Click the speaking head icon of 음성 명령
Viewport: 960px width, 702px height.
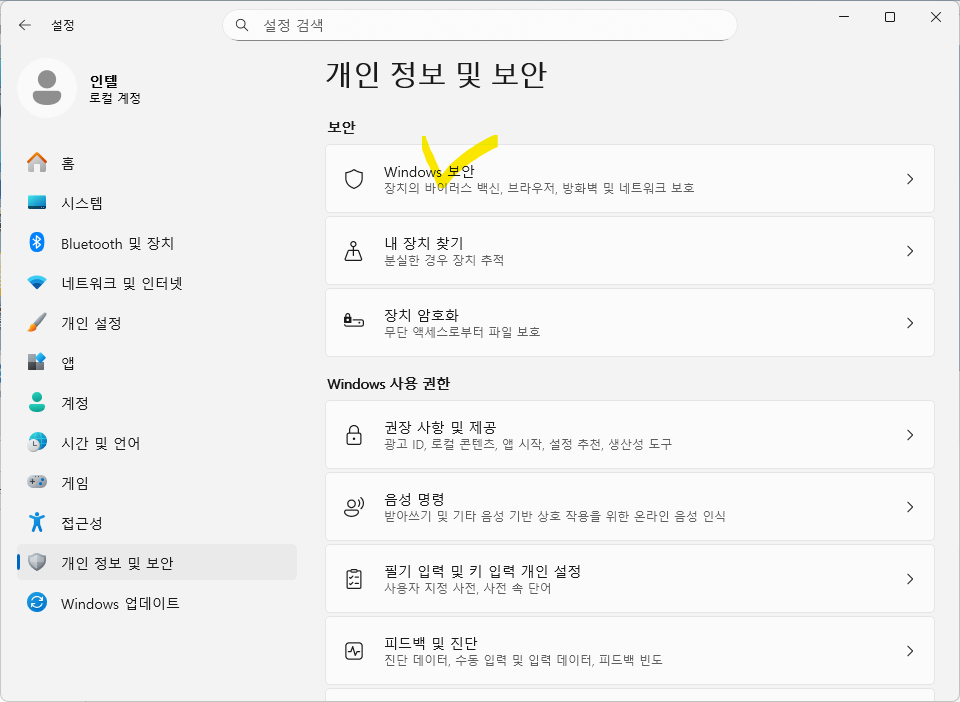(x=354, y=507)
